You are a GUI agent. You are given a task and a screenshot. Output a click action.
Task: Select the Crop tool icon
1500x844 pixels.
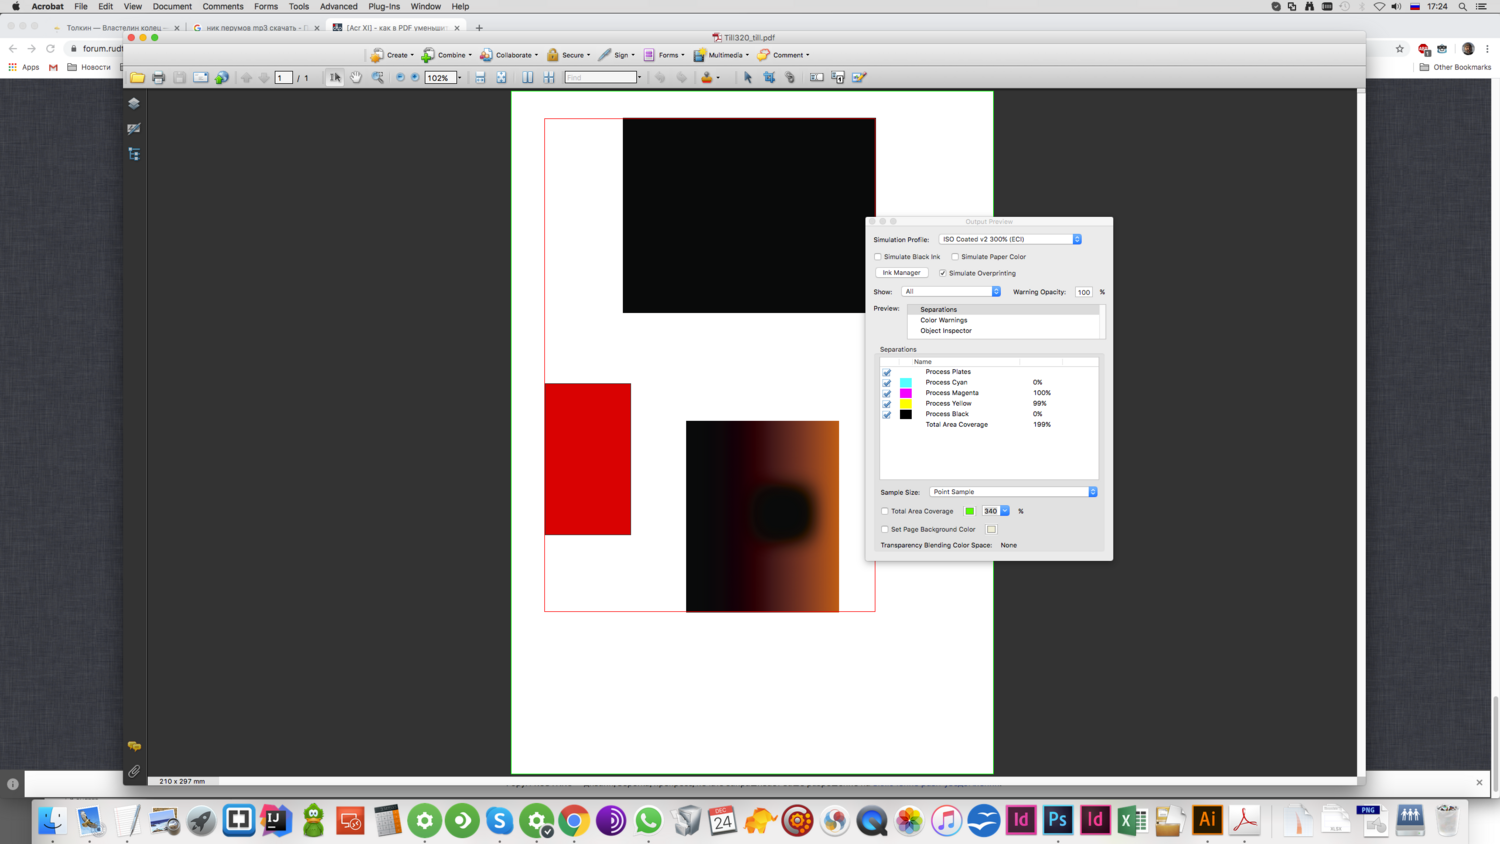(770, 77)
